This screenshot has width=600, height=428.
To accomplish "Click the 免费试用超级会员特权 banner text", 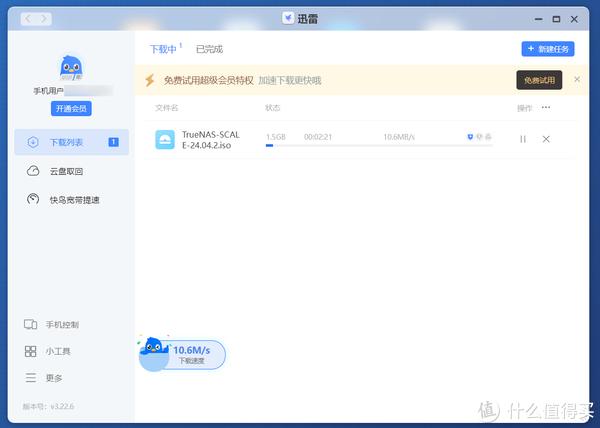I will pyautogui.click(x=209, y=80).
